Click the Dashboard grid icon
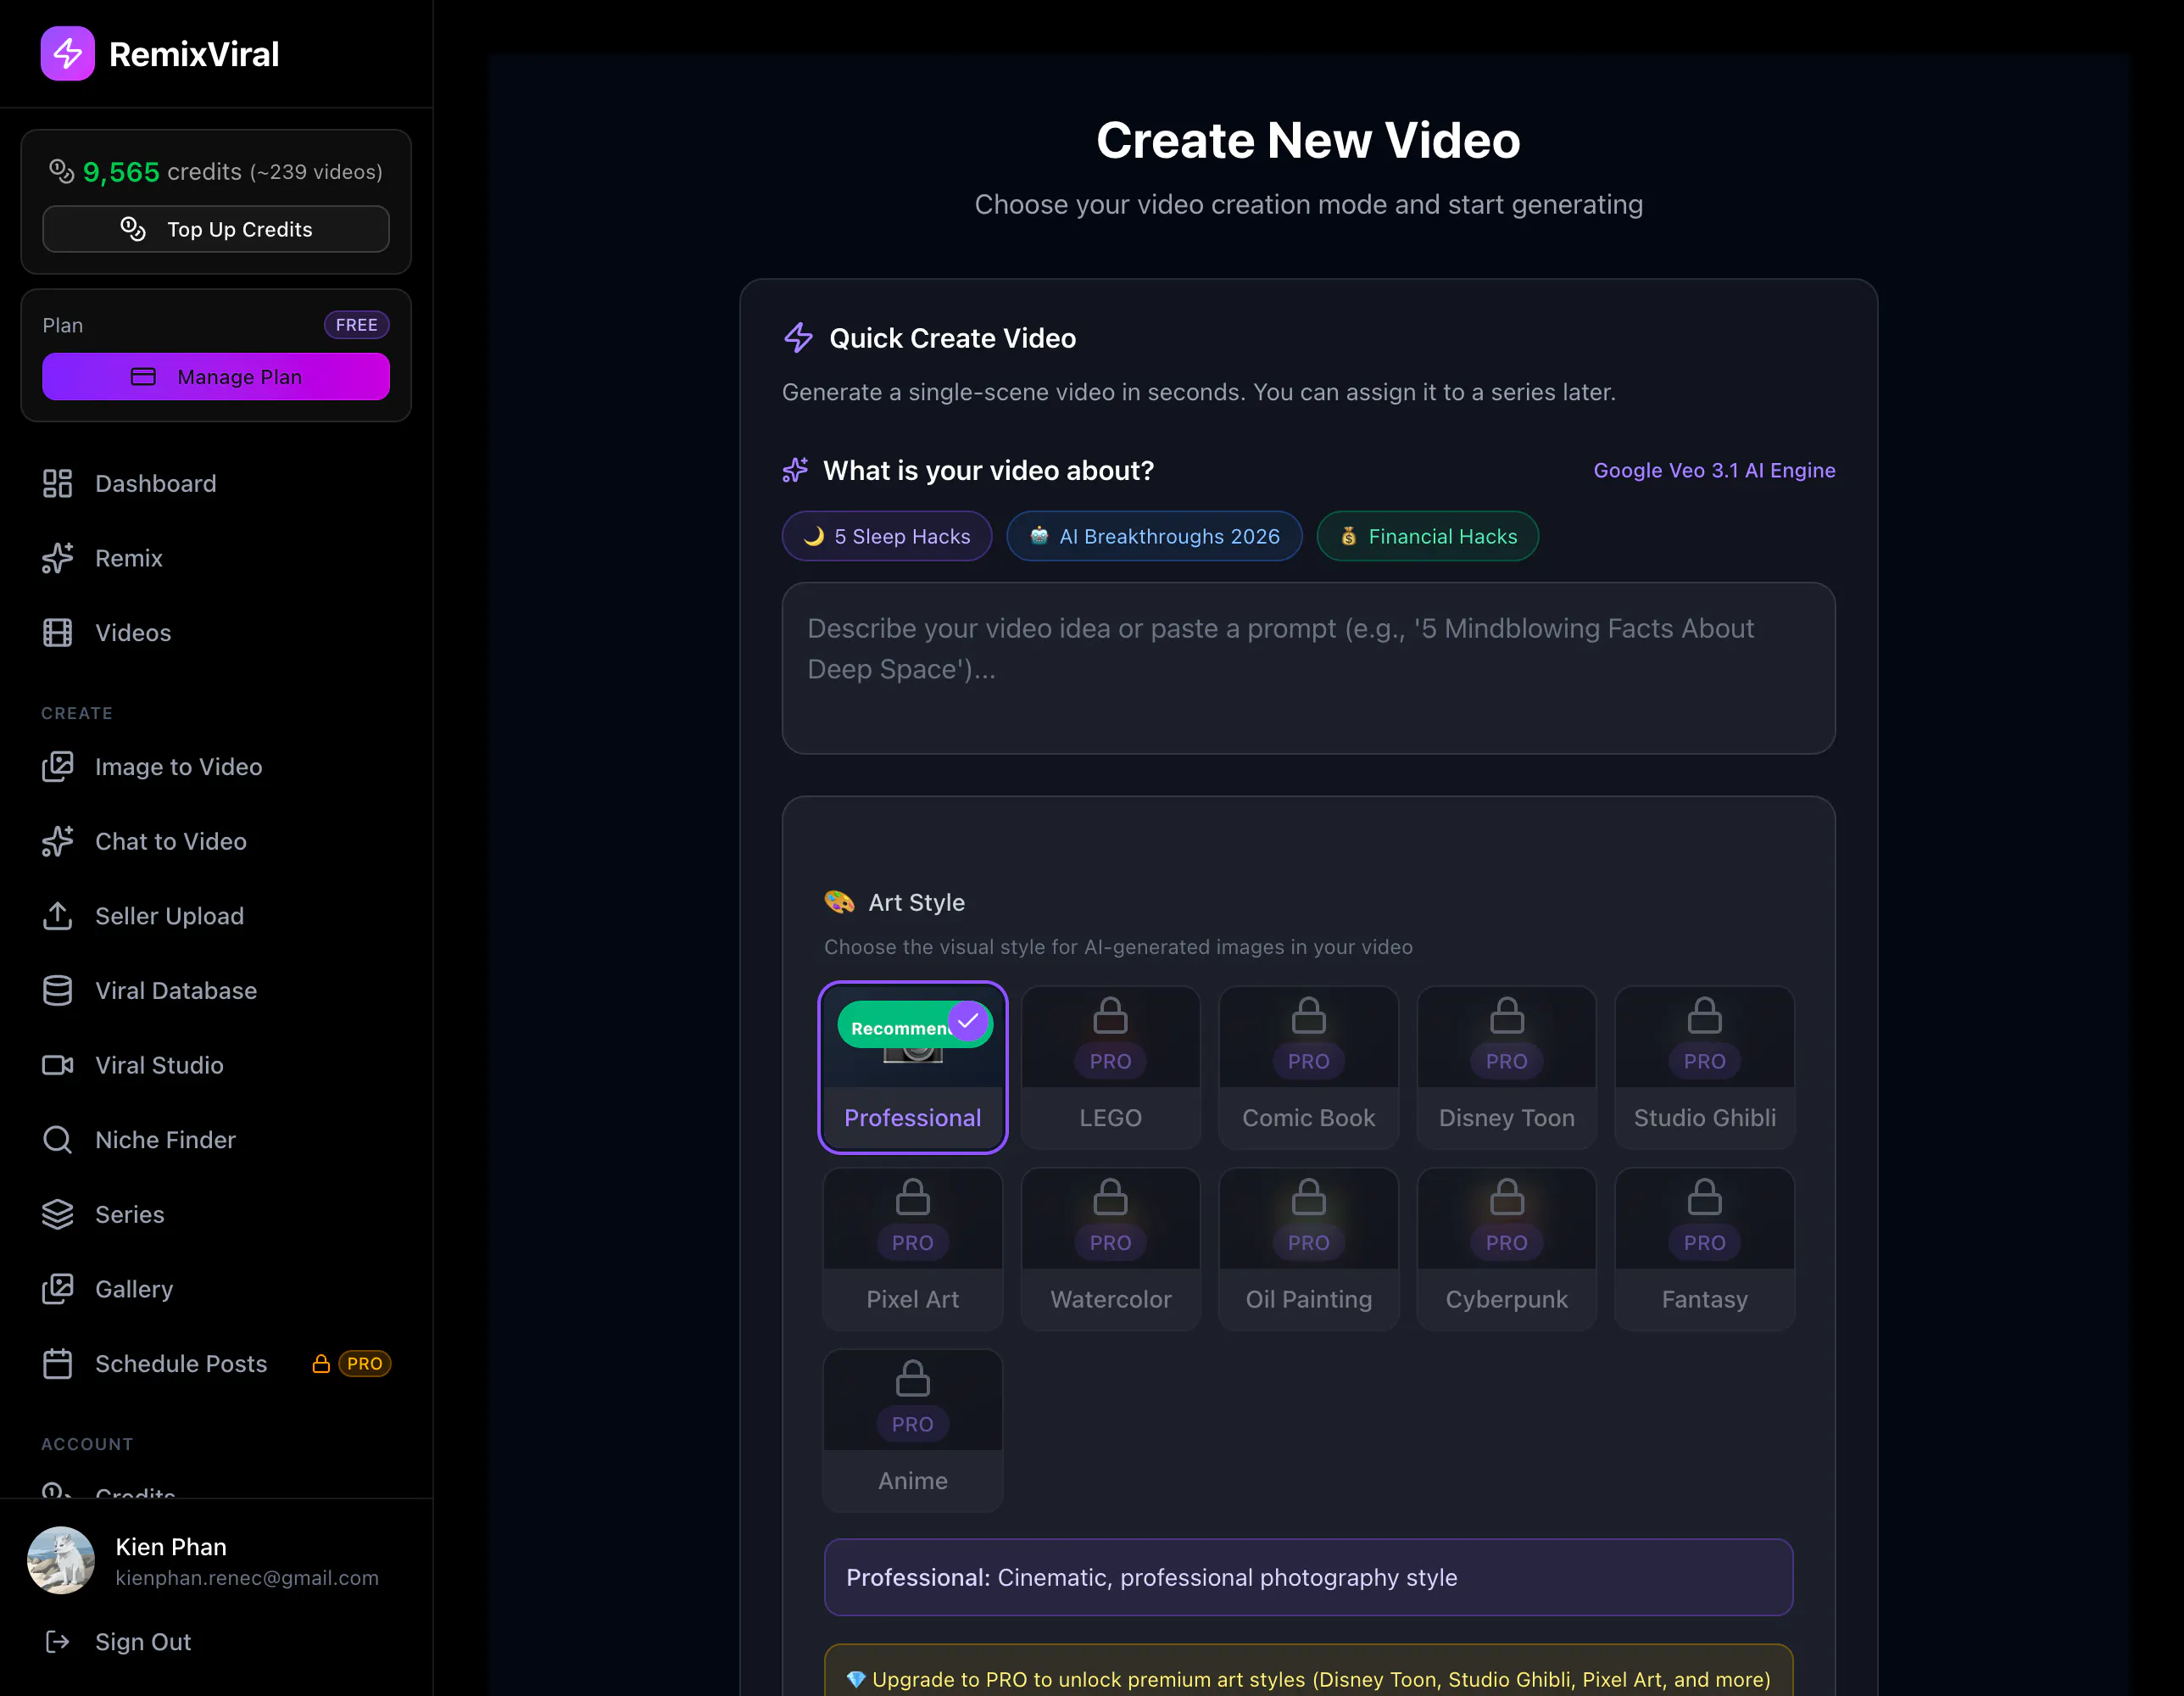Screen dimensions: 2184x1696 click(x=57, y=483)
